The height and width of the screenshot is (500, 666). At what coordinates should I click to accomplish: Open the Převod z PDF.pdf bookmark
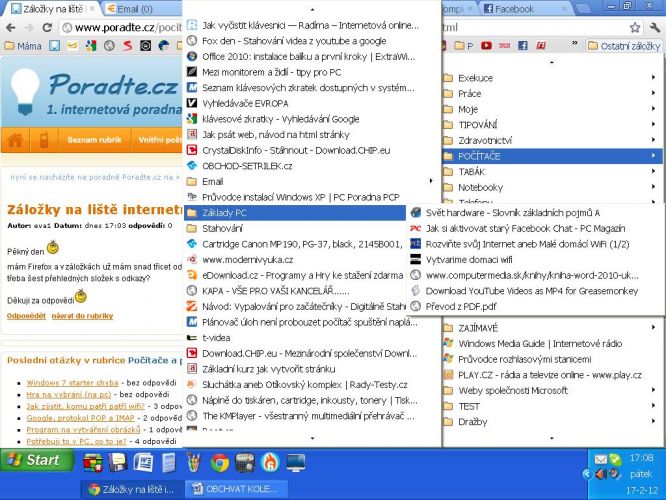pyautogui.click(x=535, y=306)
